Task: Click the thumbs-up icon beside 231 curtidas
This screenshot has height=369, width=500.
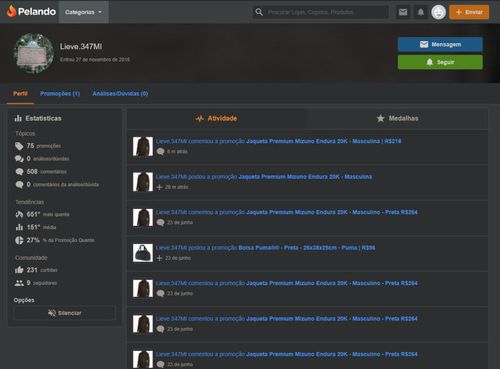Action: (19, 270)
